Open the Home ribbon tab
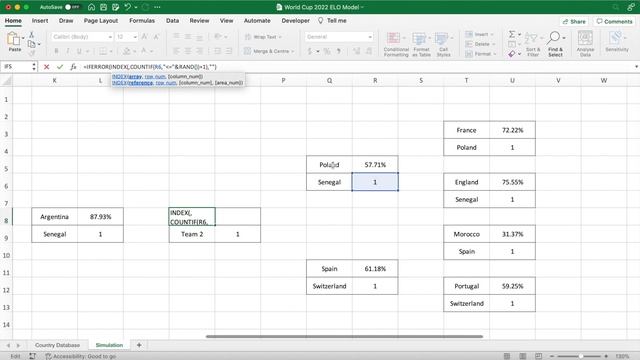 point(13,20)
